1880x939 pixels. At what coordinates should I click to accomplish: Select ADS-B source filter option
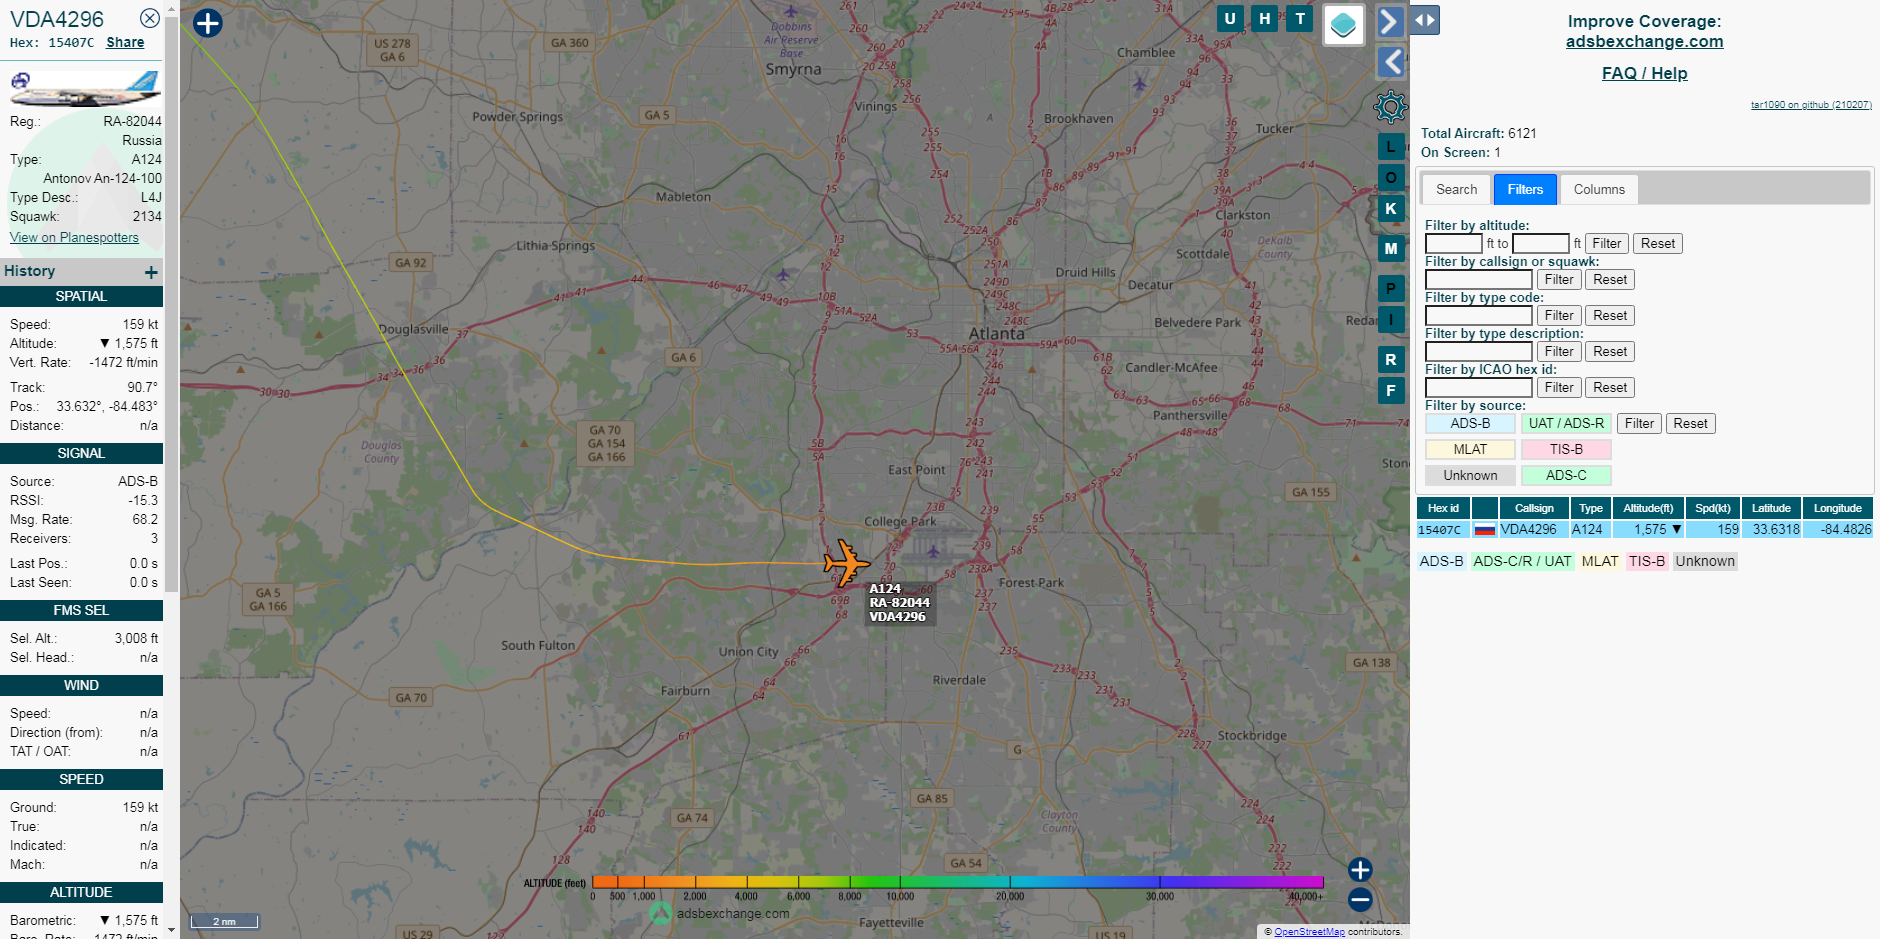(x=1470, y=423)
